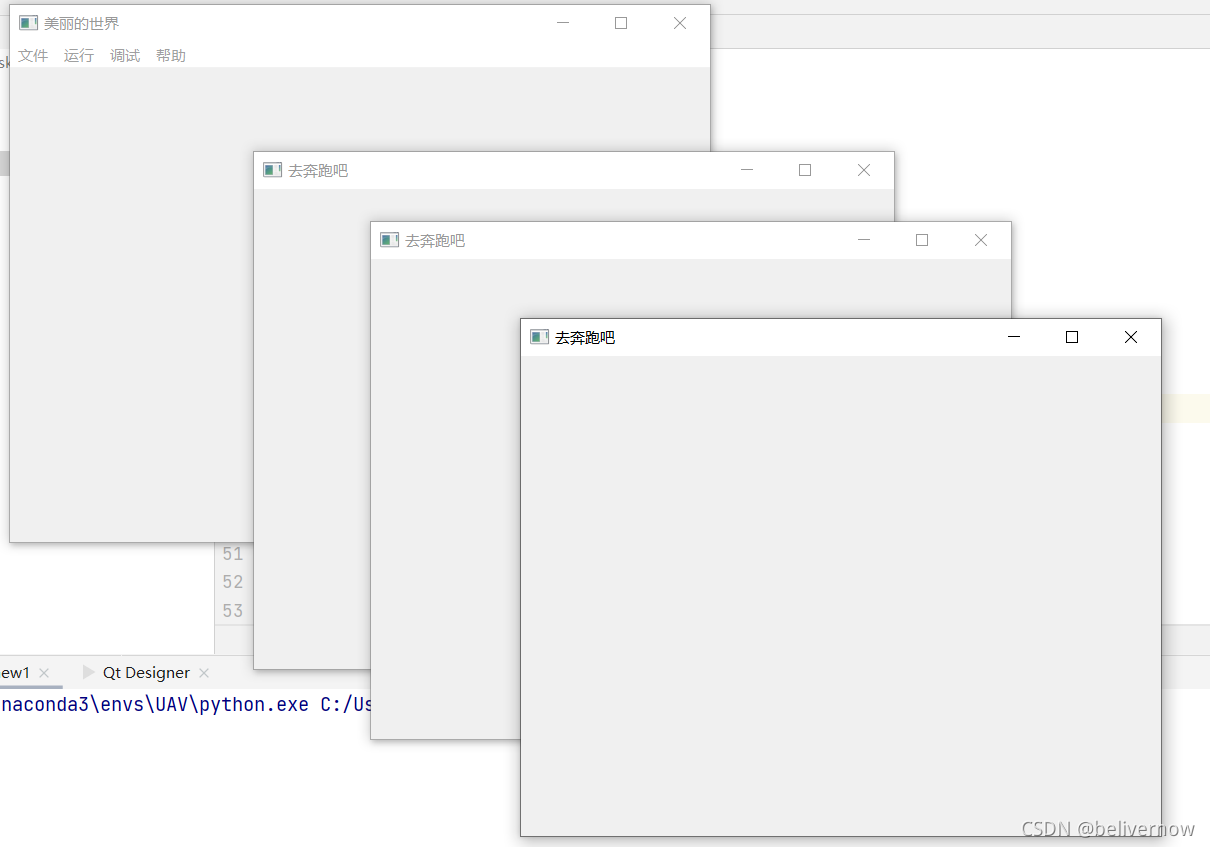Click line number 52 in editor gutter
This screenshot has width=1210, height=847.
click(x=233, y=582)
